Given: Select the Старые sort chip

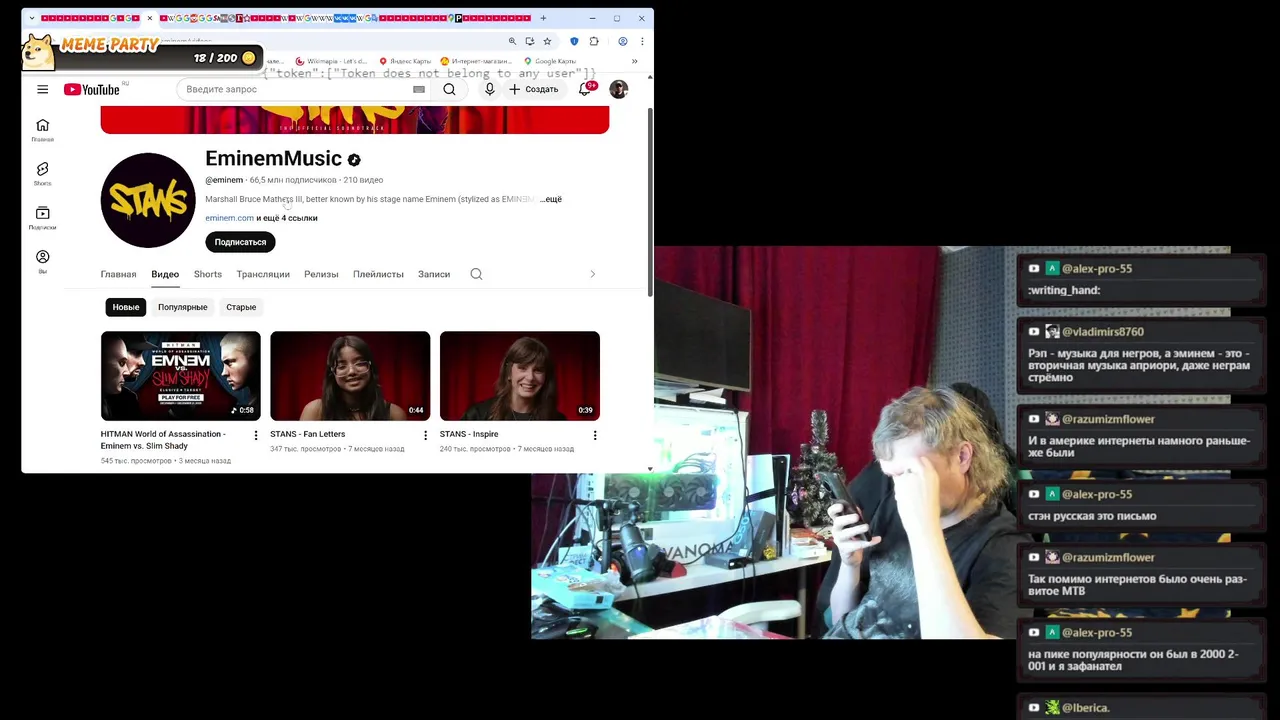Looking at the screenshot, I should [x=241, y=307].
